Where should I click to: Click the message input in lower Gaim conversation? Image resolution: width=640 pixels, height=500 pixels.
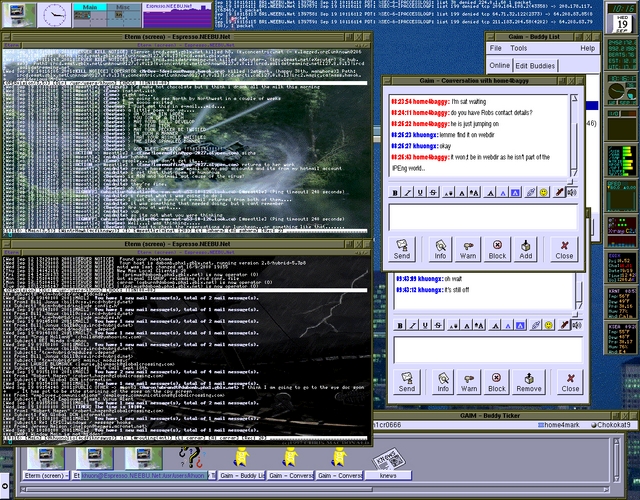point(488,350)
